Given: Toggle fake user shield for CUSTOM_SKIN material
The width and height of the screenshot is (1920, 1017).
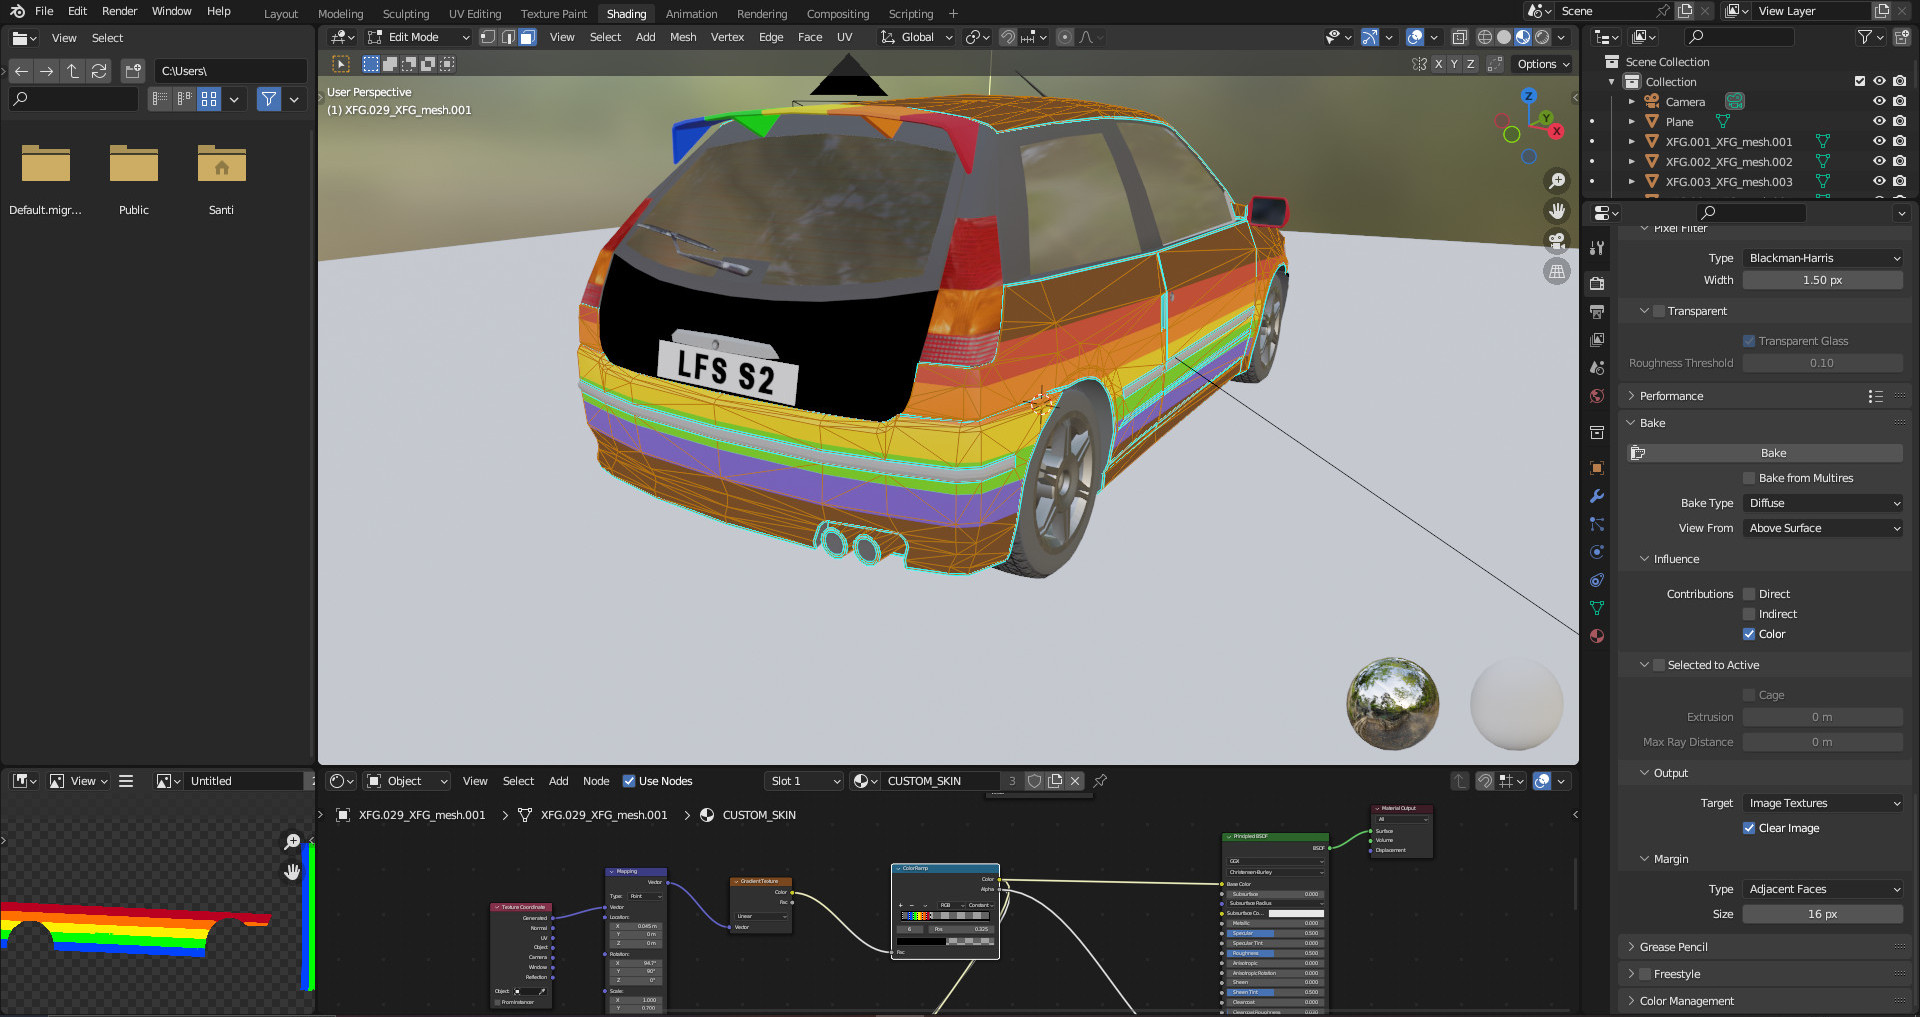Looking at the screenshot, I should 1035,781.
